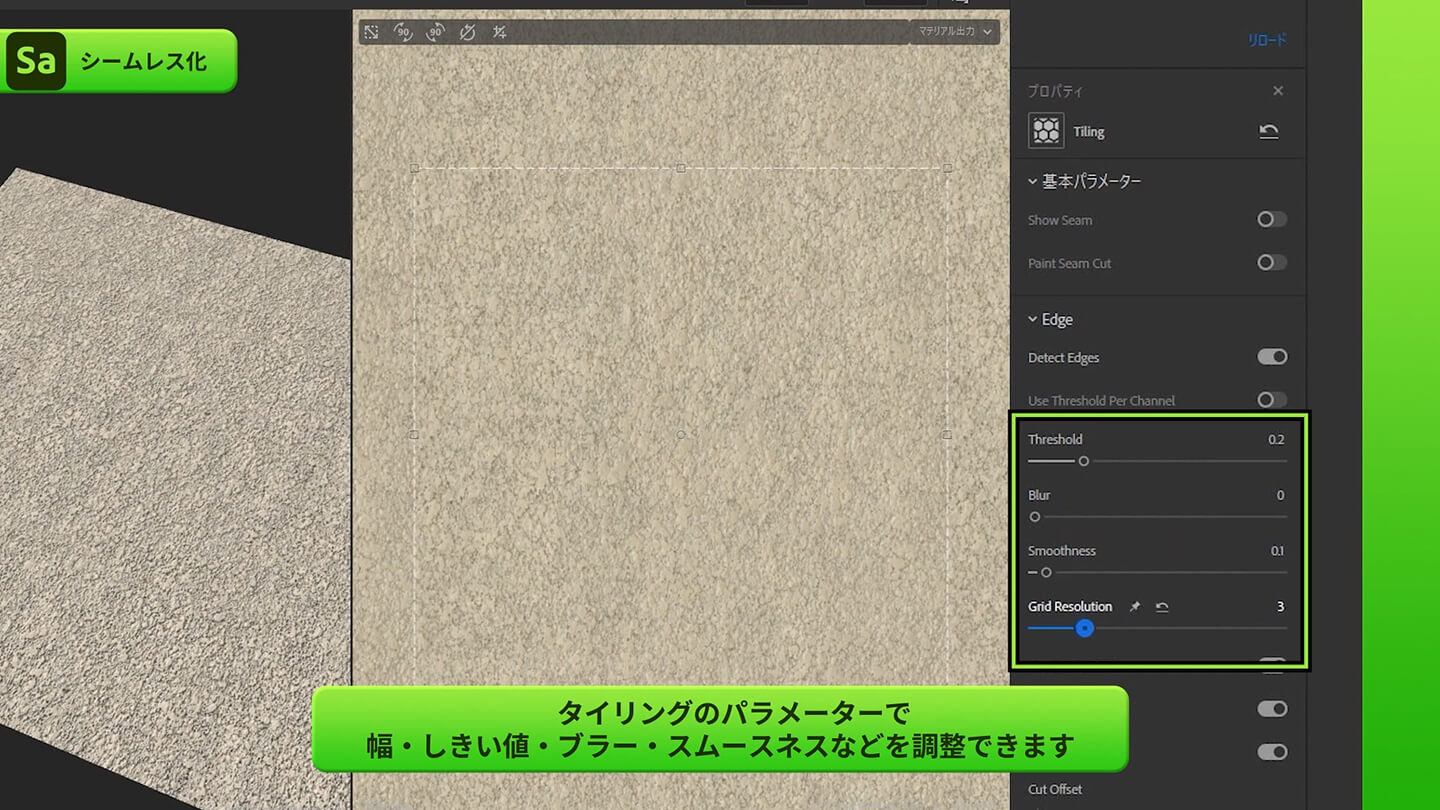Click the Cut Offset label
Image resolution: width=1440 pixels, height=810 pixels.
1055,789
